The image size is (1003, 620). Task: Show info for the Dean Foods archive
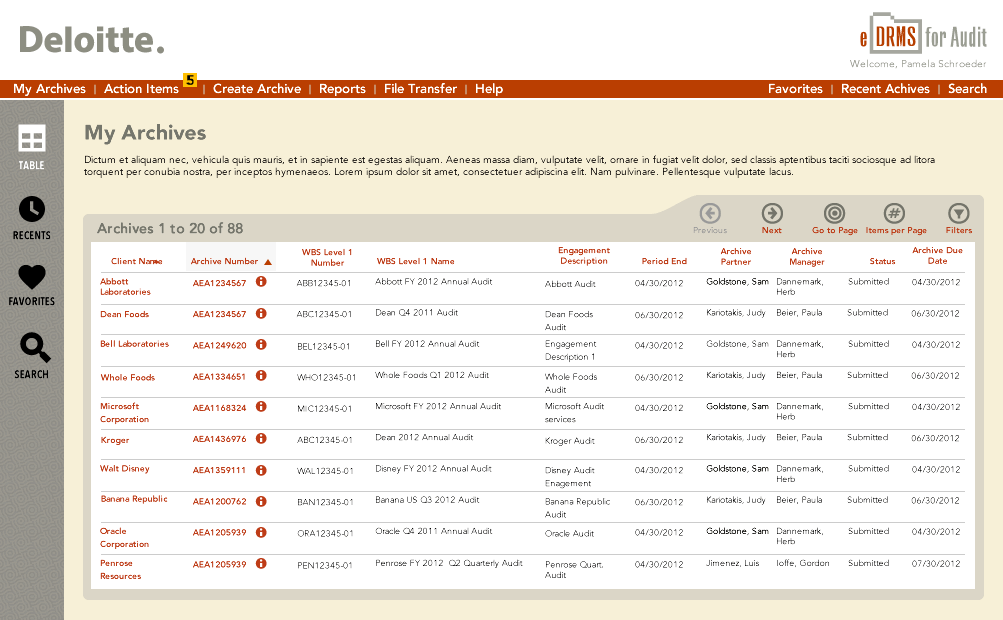tap(261, 314)
